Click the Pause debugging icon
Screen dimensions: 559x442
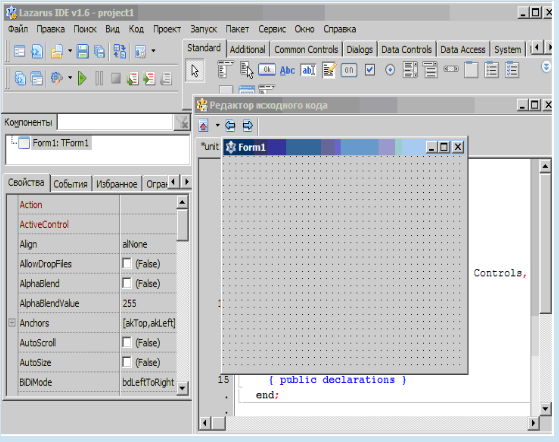[99, 78]
